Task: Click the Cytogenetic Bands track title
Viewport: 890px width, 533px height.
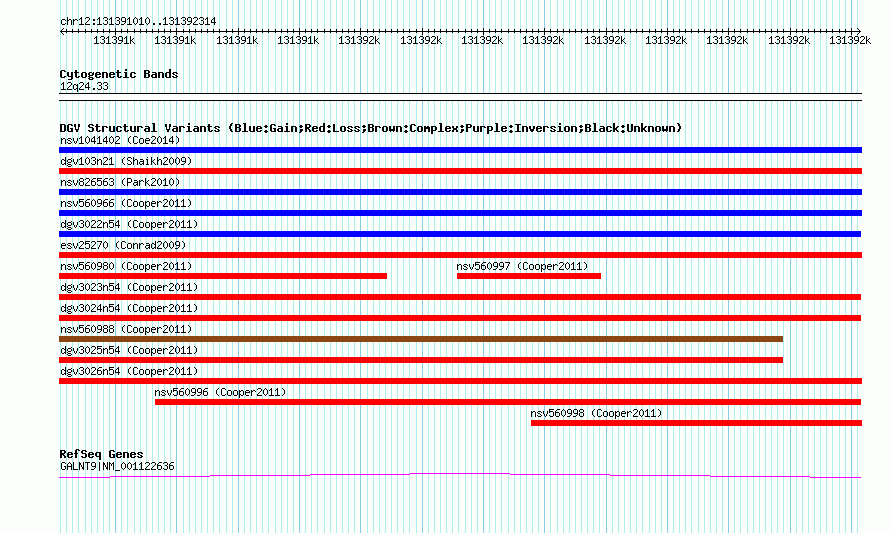Action: point(119,74)
